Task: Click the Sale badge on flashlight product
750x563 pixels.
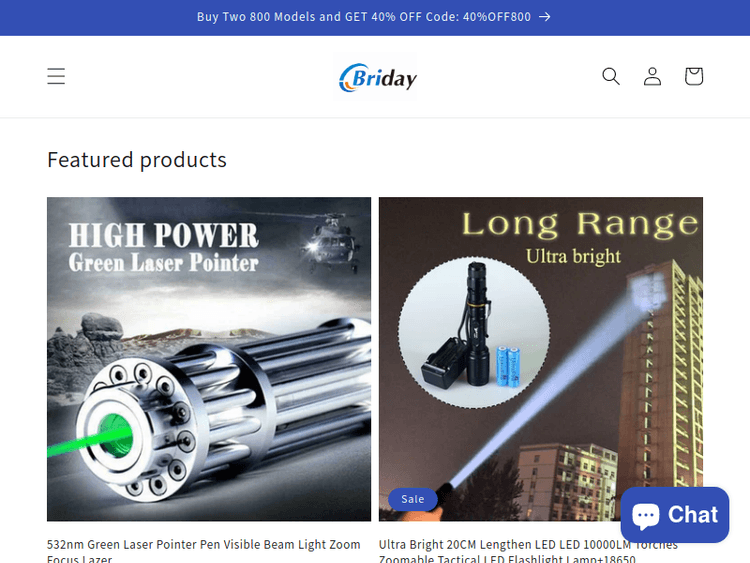Action: [x=412, y=499]
